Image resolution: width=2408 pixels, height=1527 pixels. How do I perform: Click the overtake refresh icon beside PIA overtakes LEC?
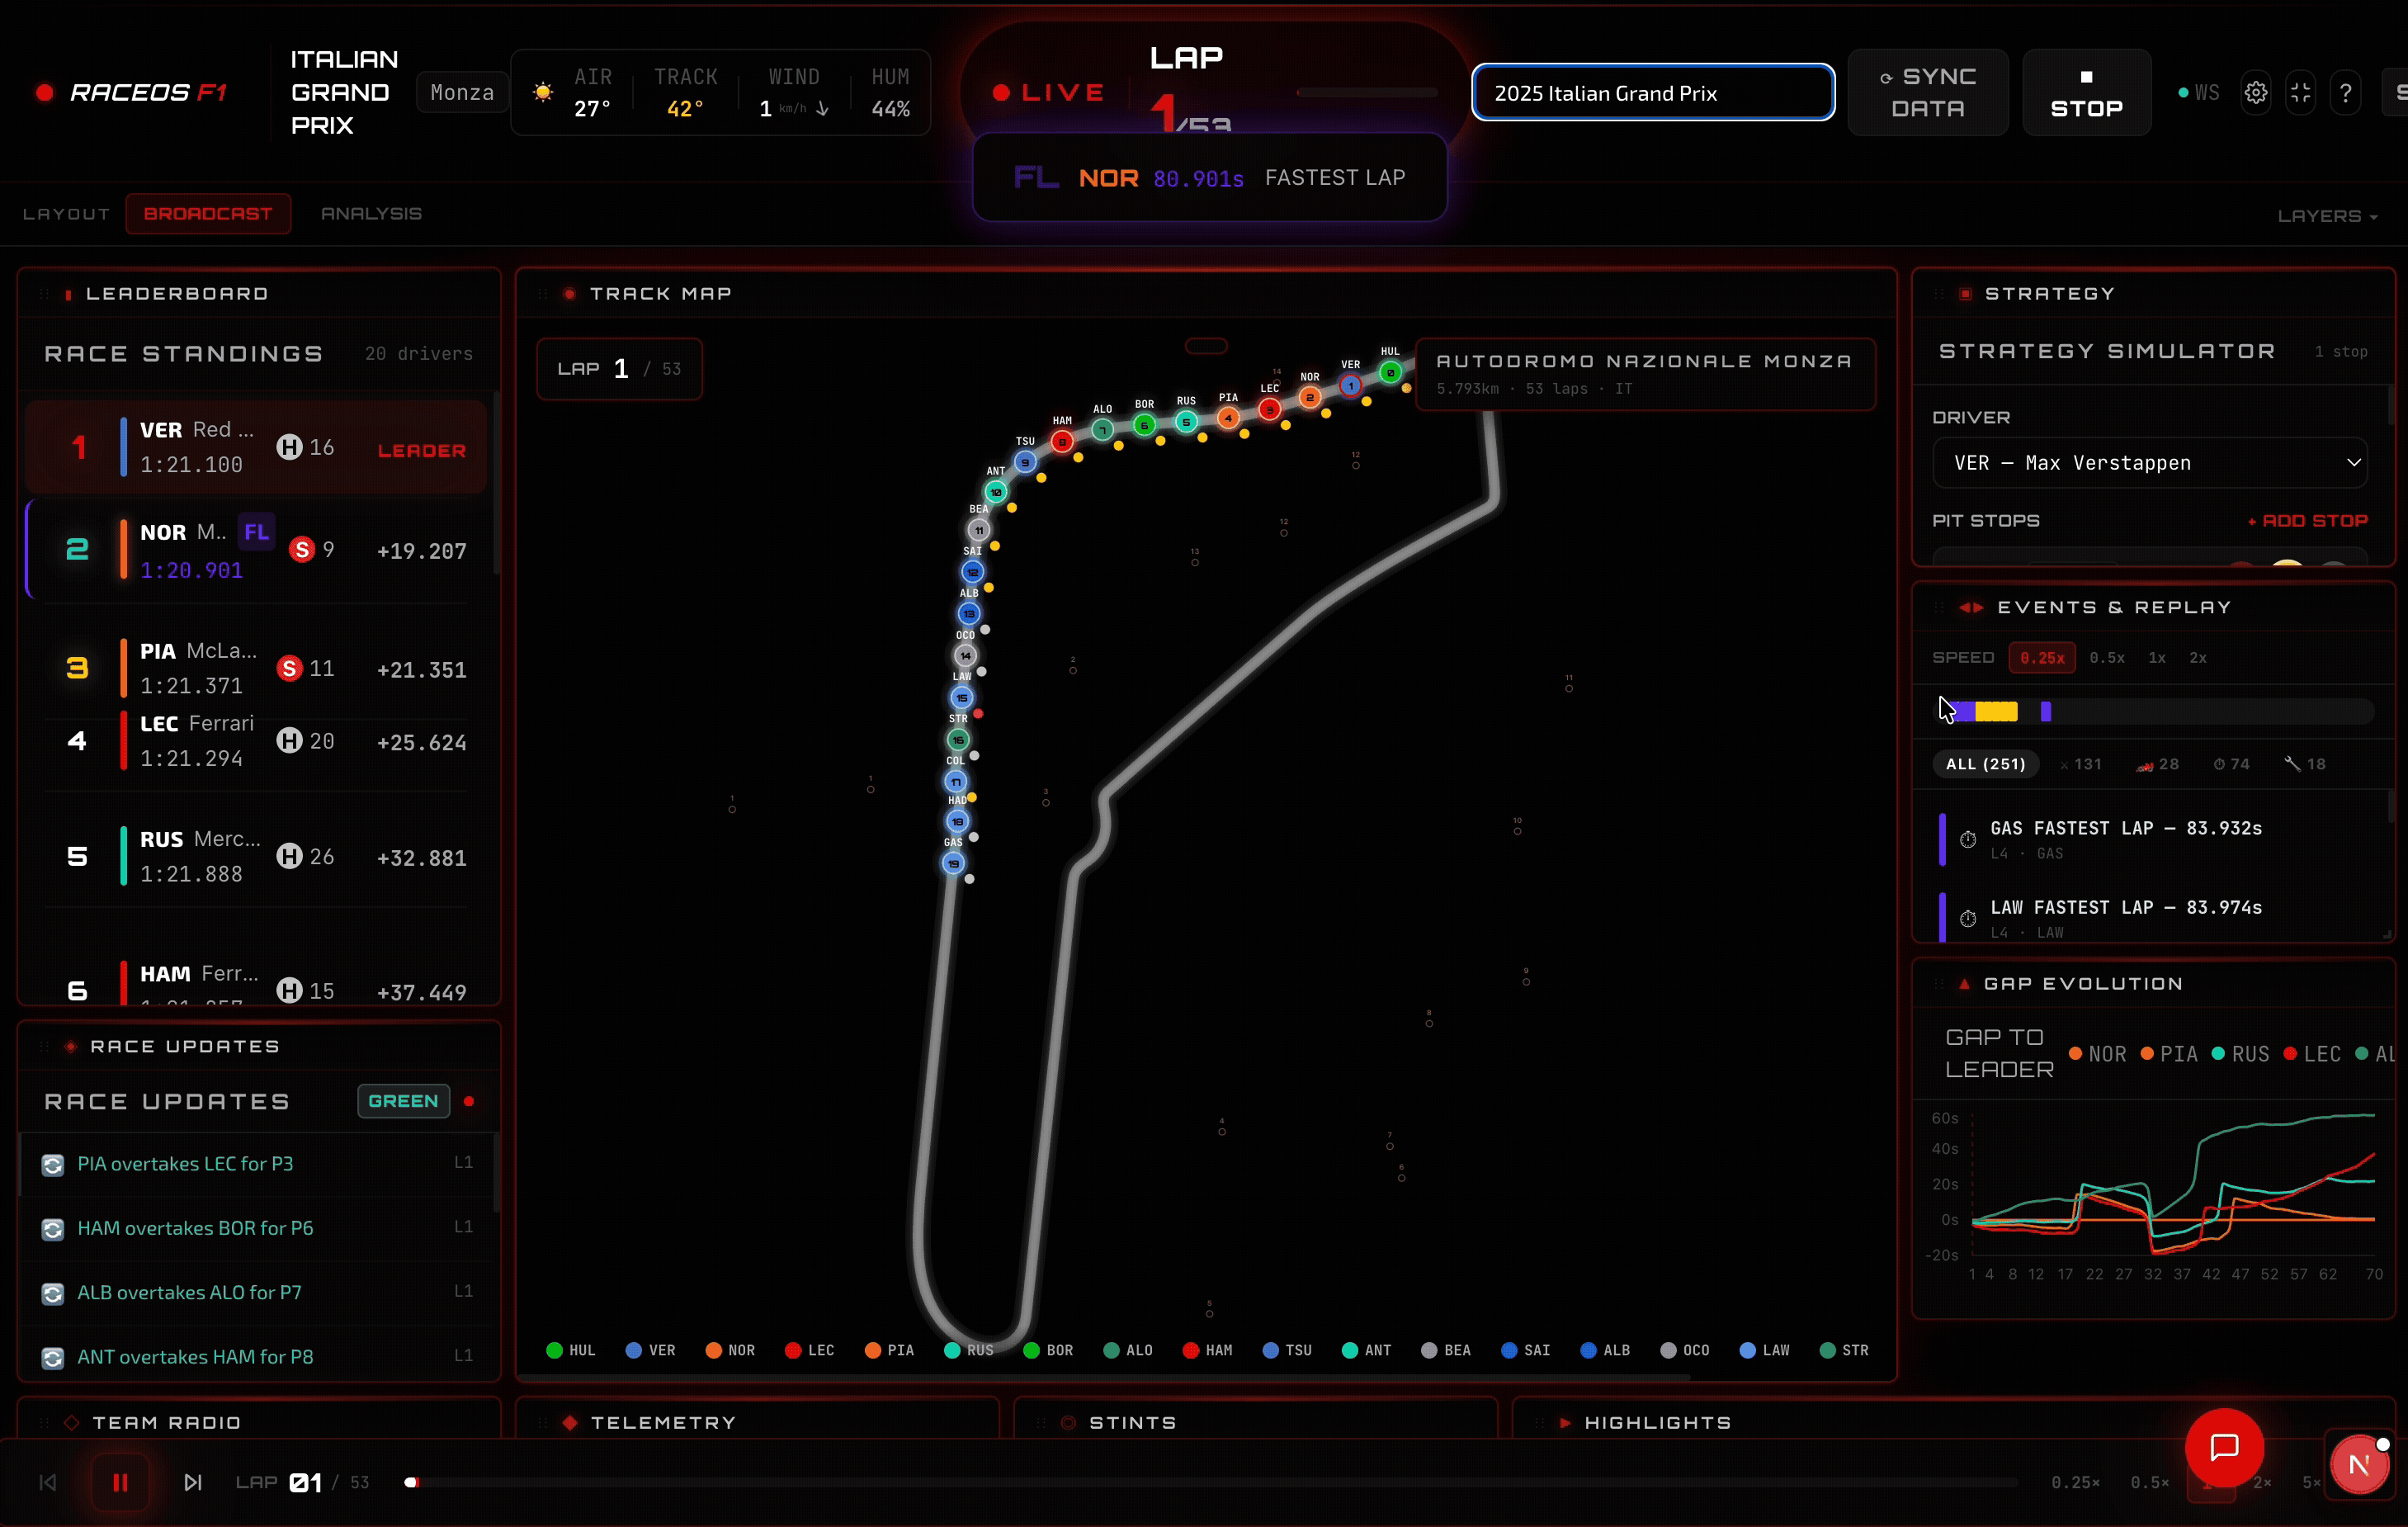point(53,1165)
